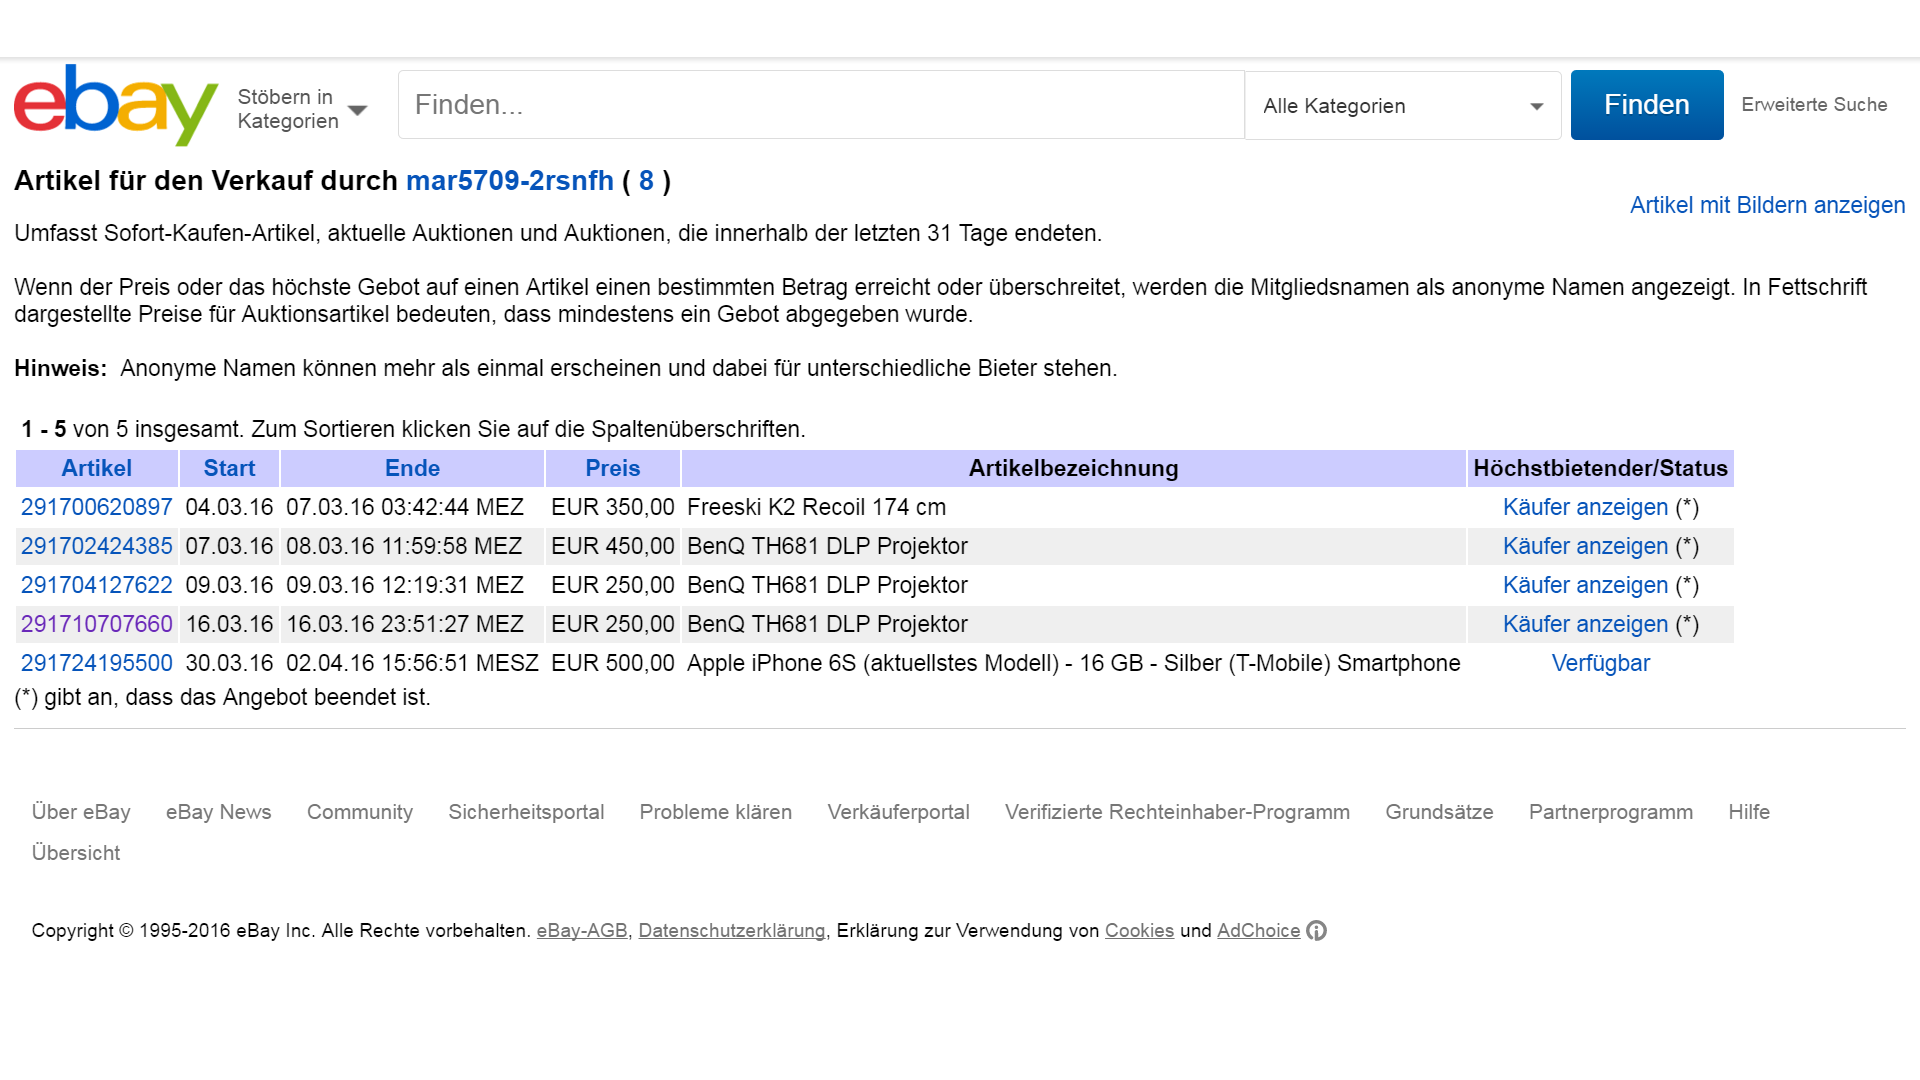Image resolution: width=1920 pixels, height=1080 pixels.
Task: Open Hilfe footer link
Action: (x=1749, y=812)
